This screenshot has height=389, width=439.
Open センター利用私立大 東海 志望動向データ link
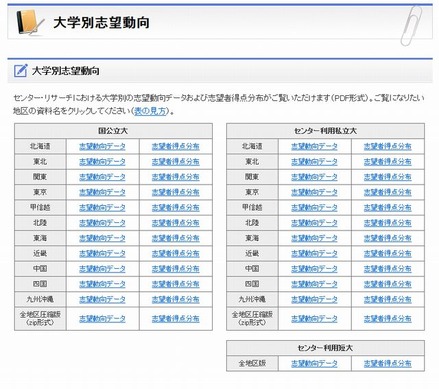[314, 238]
